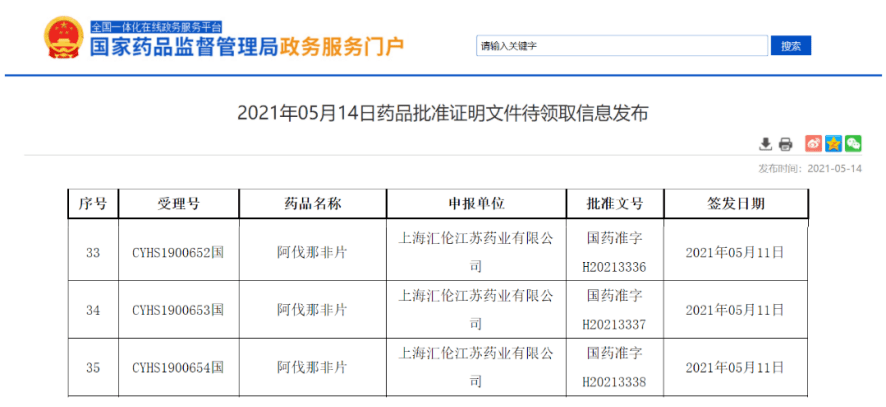Screen dimensions: 886x407
Task: Click the download icon
Action: point(765,144)
